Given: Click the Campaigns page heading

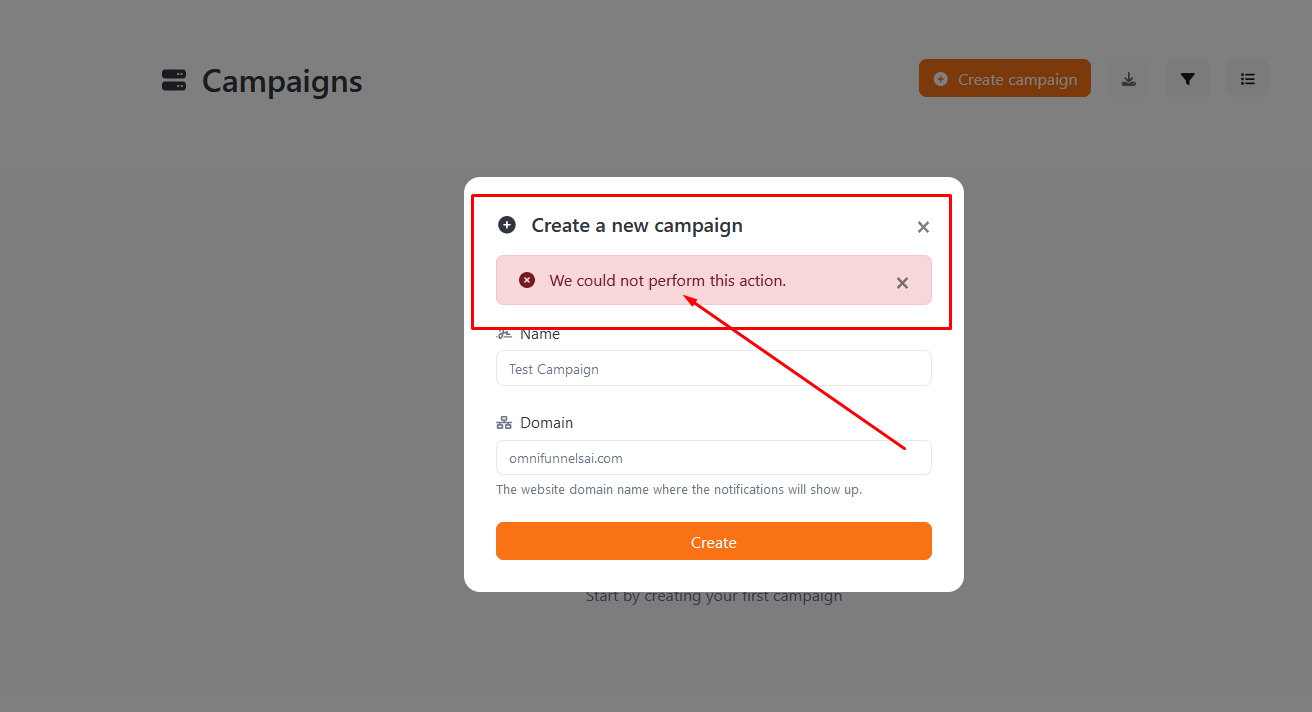Looking at the screenshot, I should (x=282, y=81).
